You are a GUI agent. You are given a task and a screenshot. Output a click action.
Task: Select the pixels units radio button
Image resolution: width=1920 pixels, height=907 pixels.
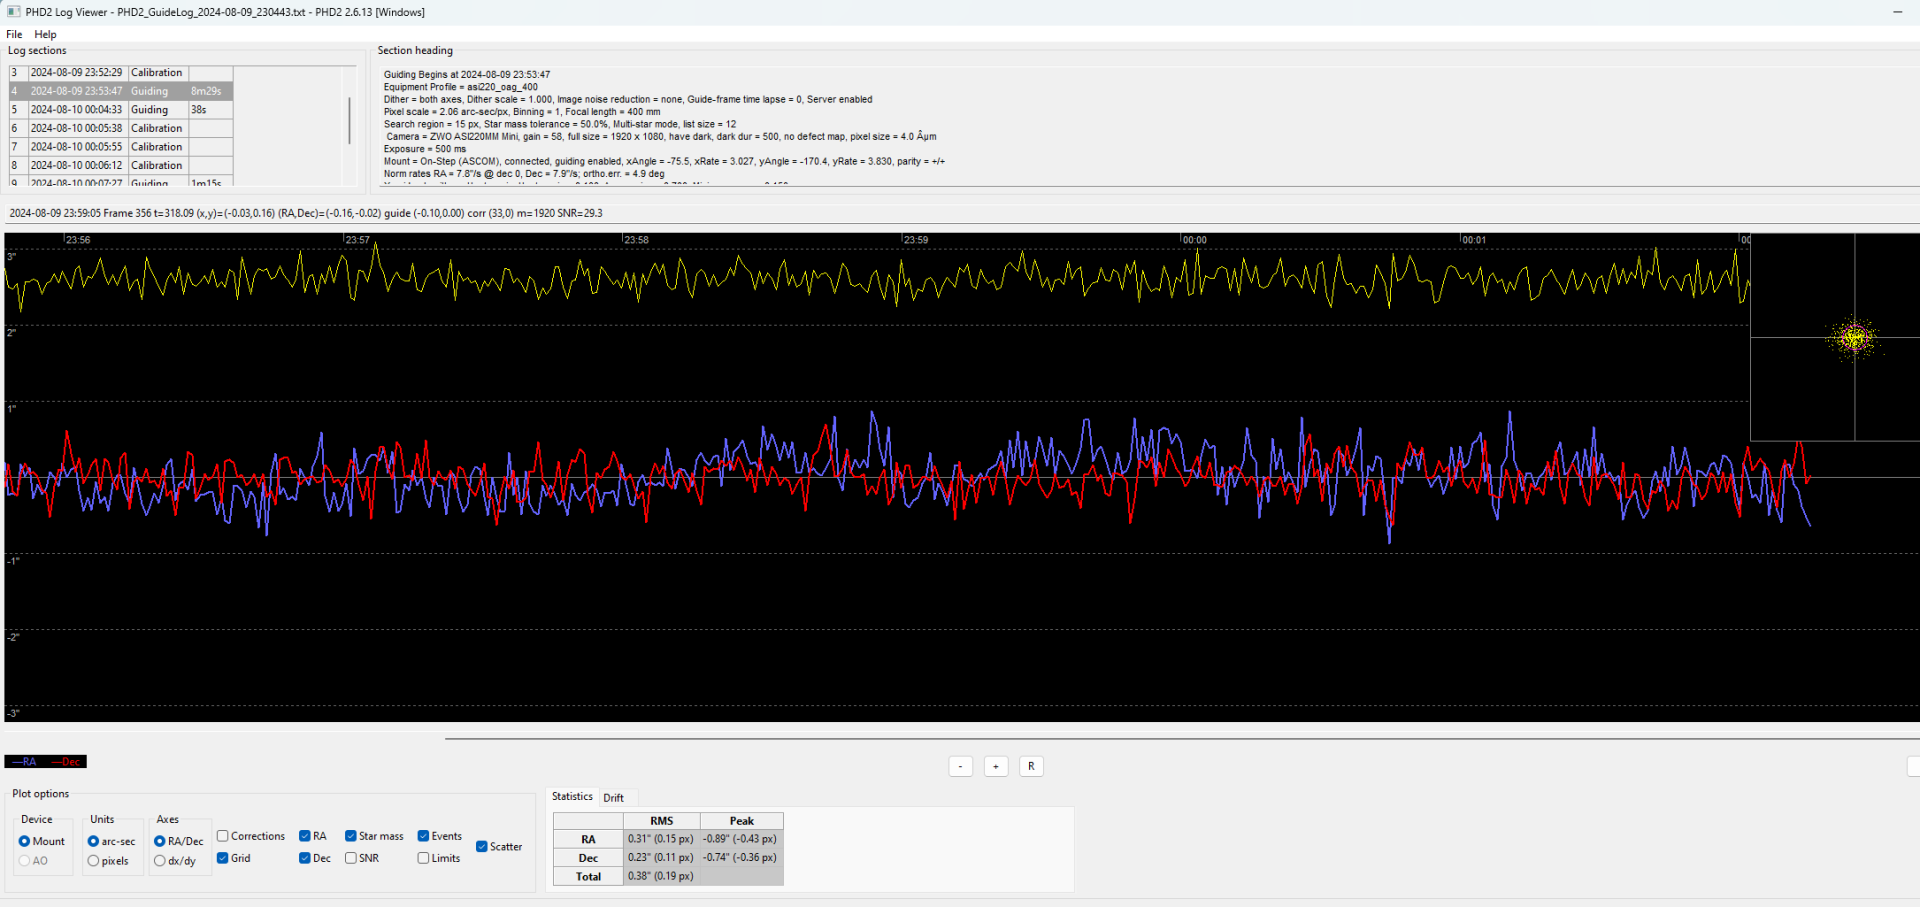[x=93, y=860]
